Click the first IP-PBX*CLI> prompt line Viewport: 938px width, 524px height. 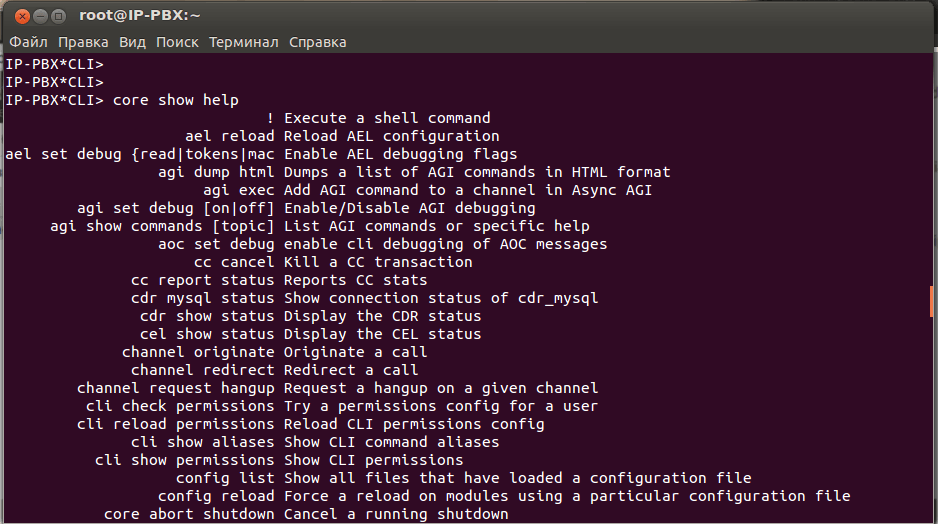(x=55, y=64)
